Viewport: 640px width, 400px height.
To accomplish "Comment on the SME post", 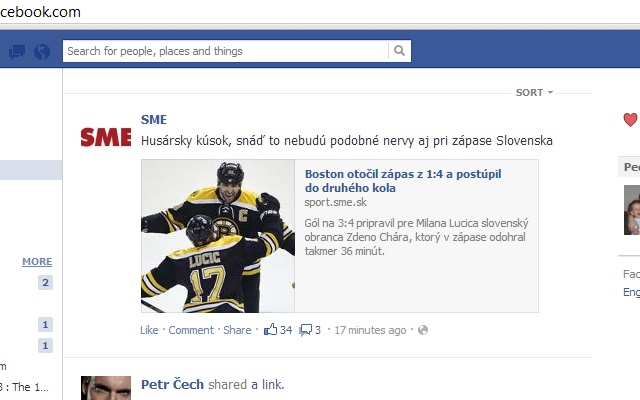I will (x=191, y=330).
